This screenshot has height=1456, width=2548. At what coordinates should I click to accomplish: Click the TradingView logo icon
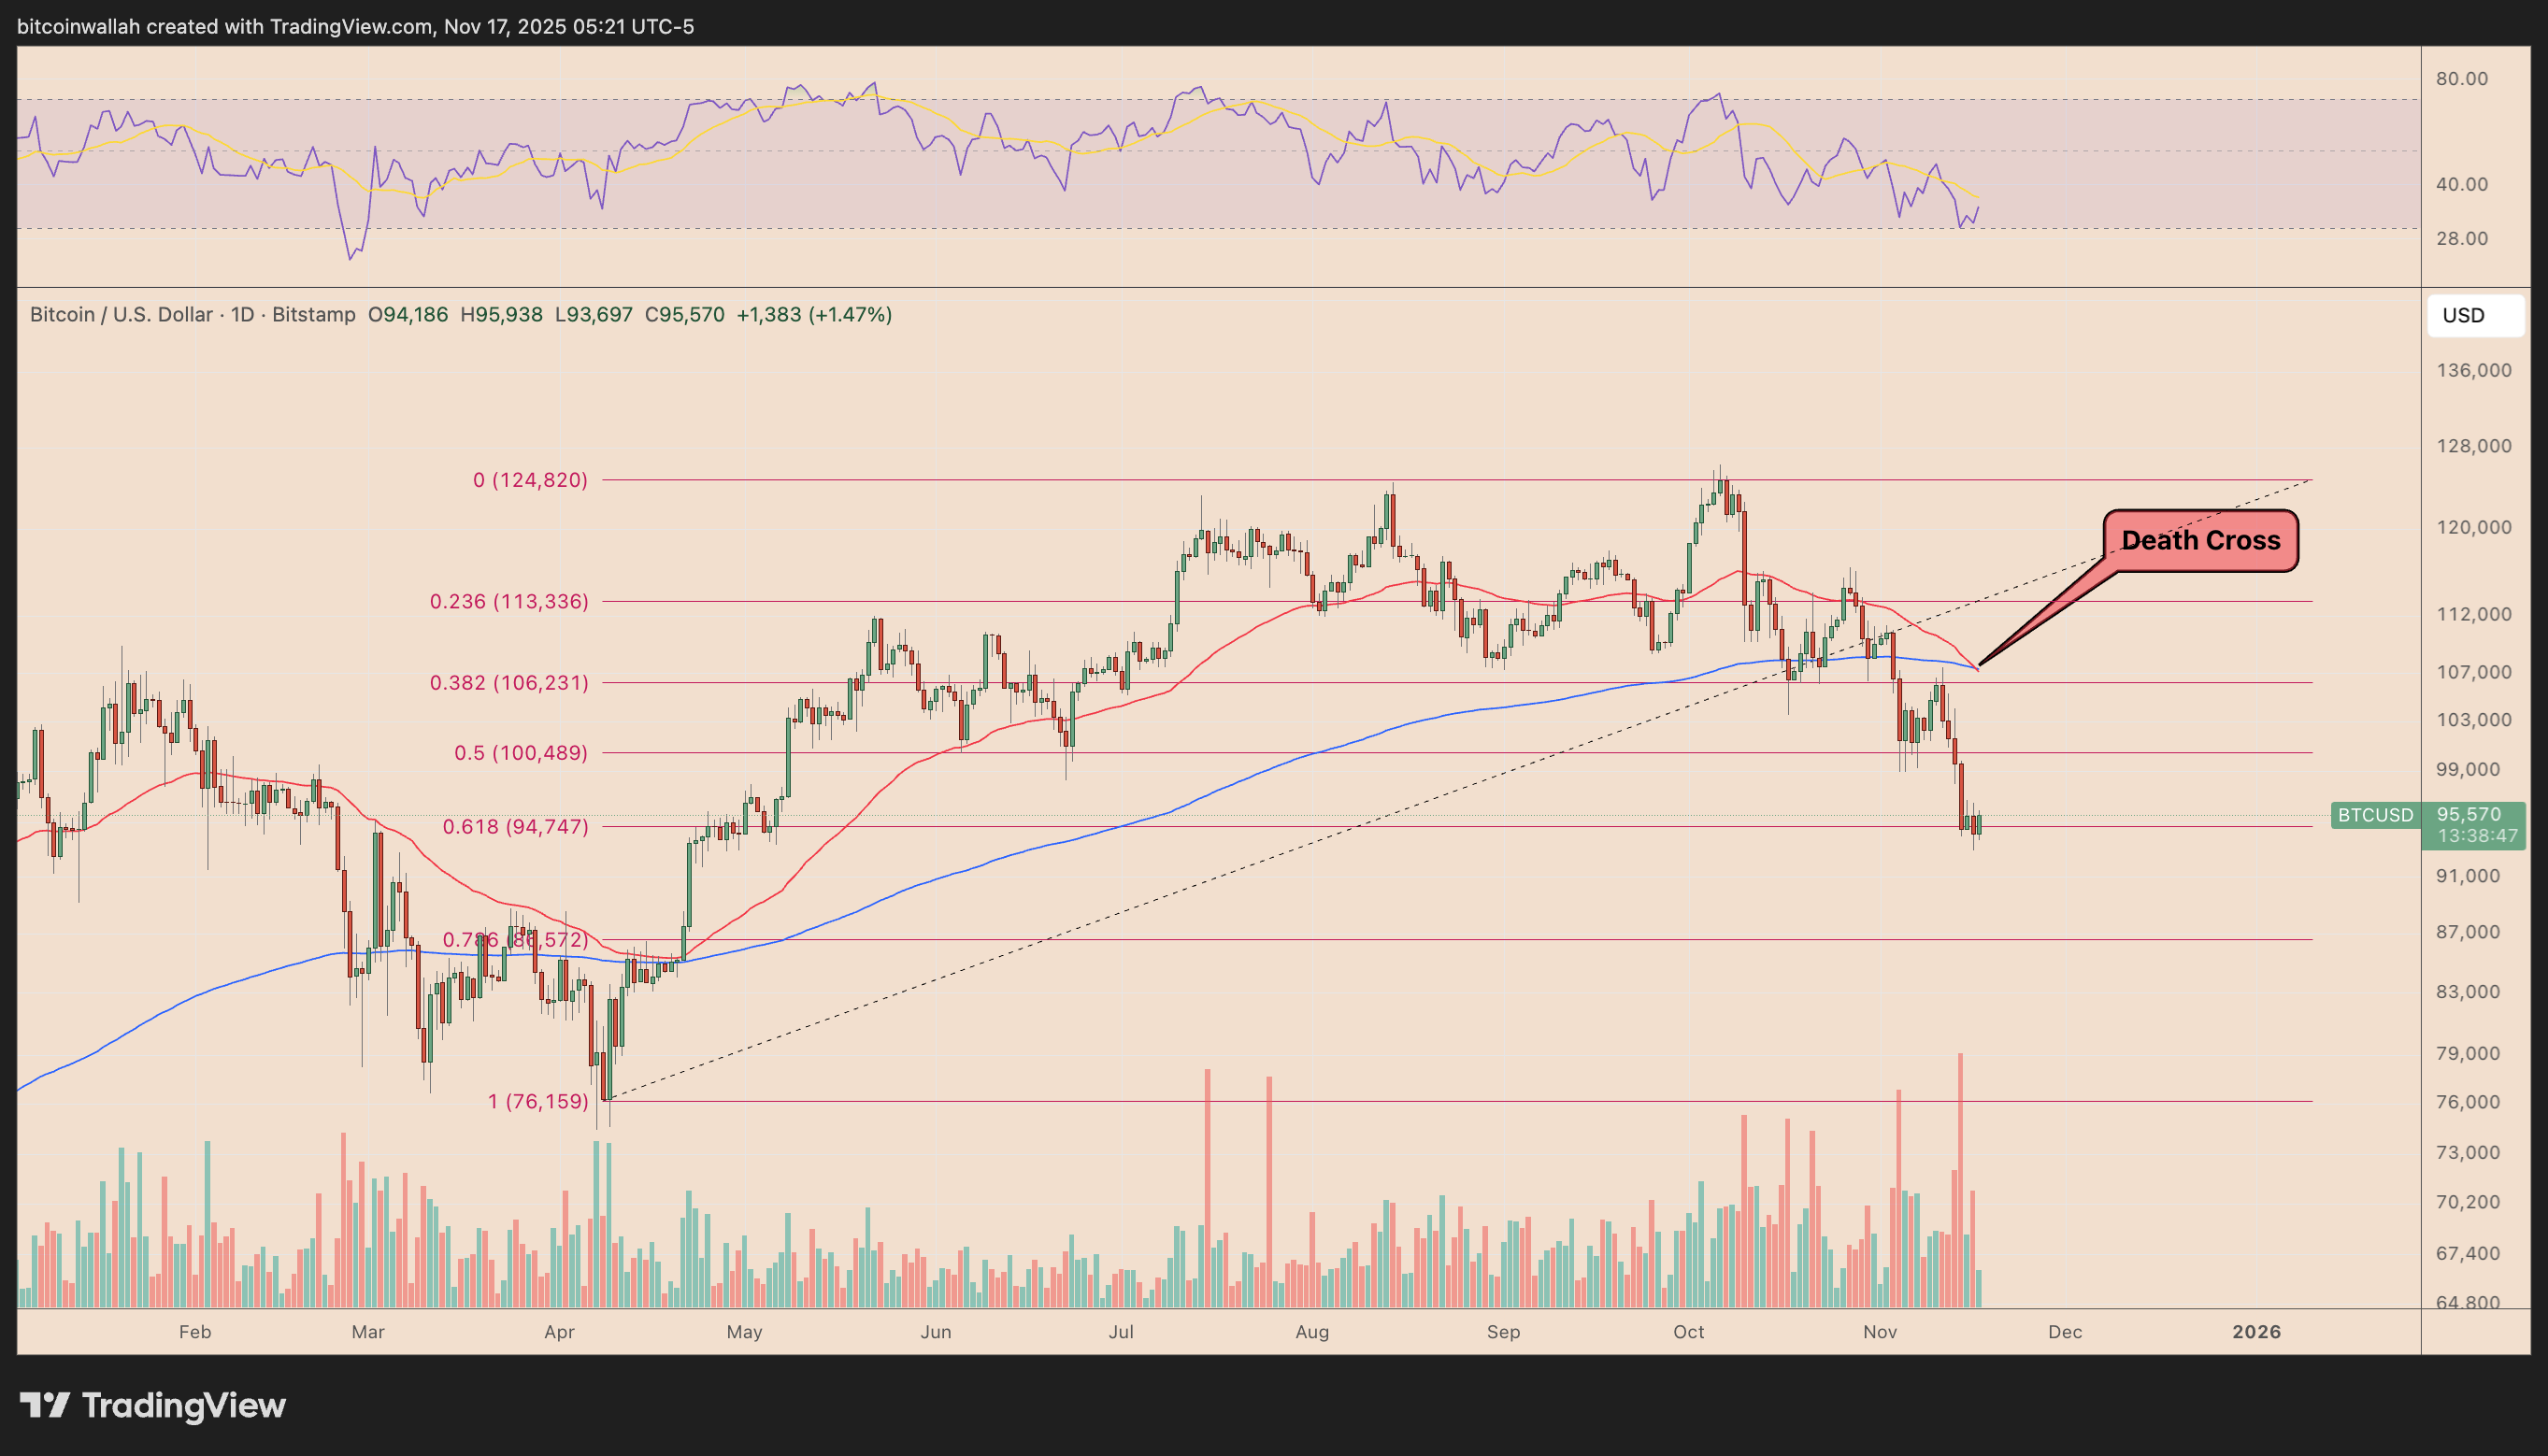tap(44, 1405)
